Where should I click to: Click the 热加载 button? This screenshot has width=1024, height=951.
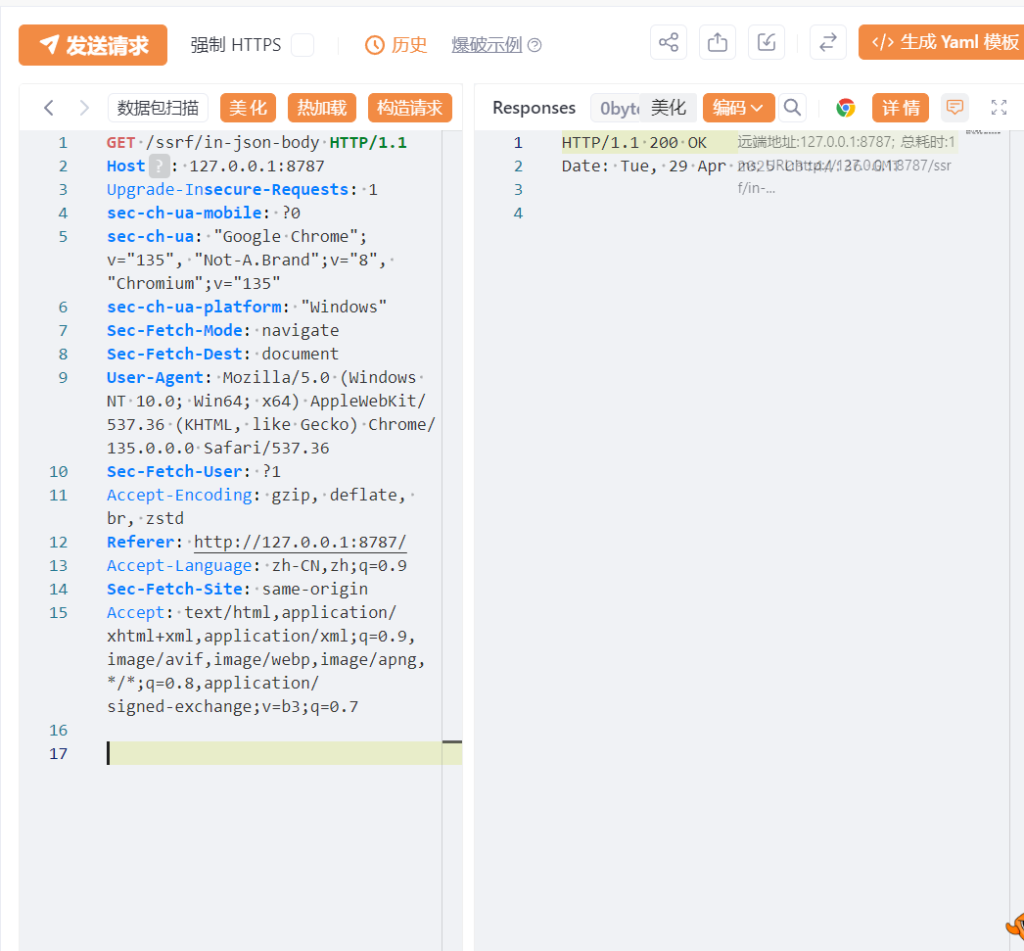(x=322, y=108)
